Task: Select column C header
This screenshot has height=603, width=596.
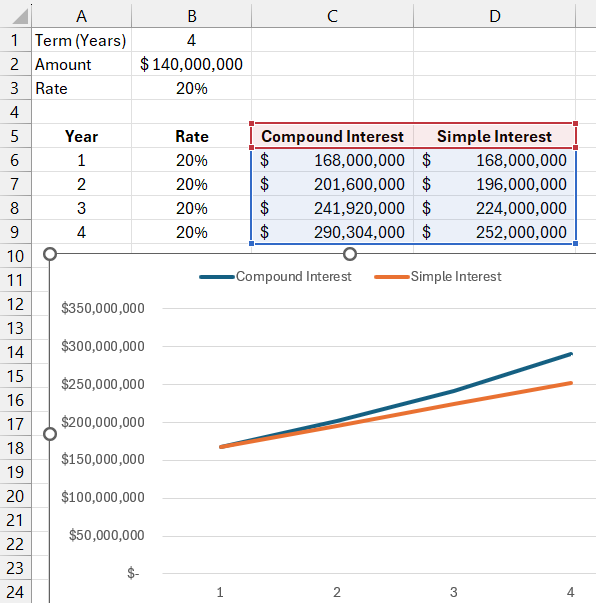Action: [x=333, y=16]
